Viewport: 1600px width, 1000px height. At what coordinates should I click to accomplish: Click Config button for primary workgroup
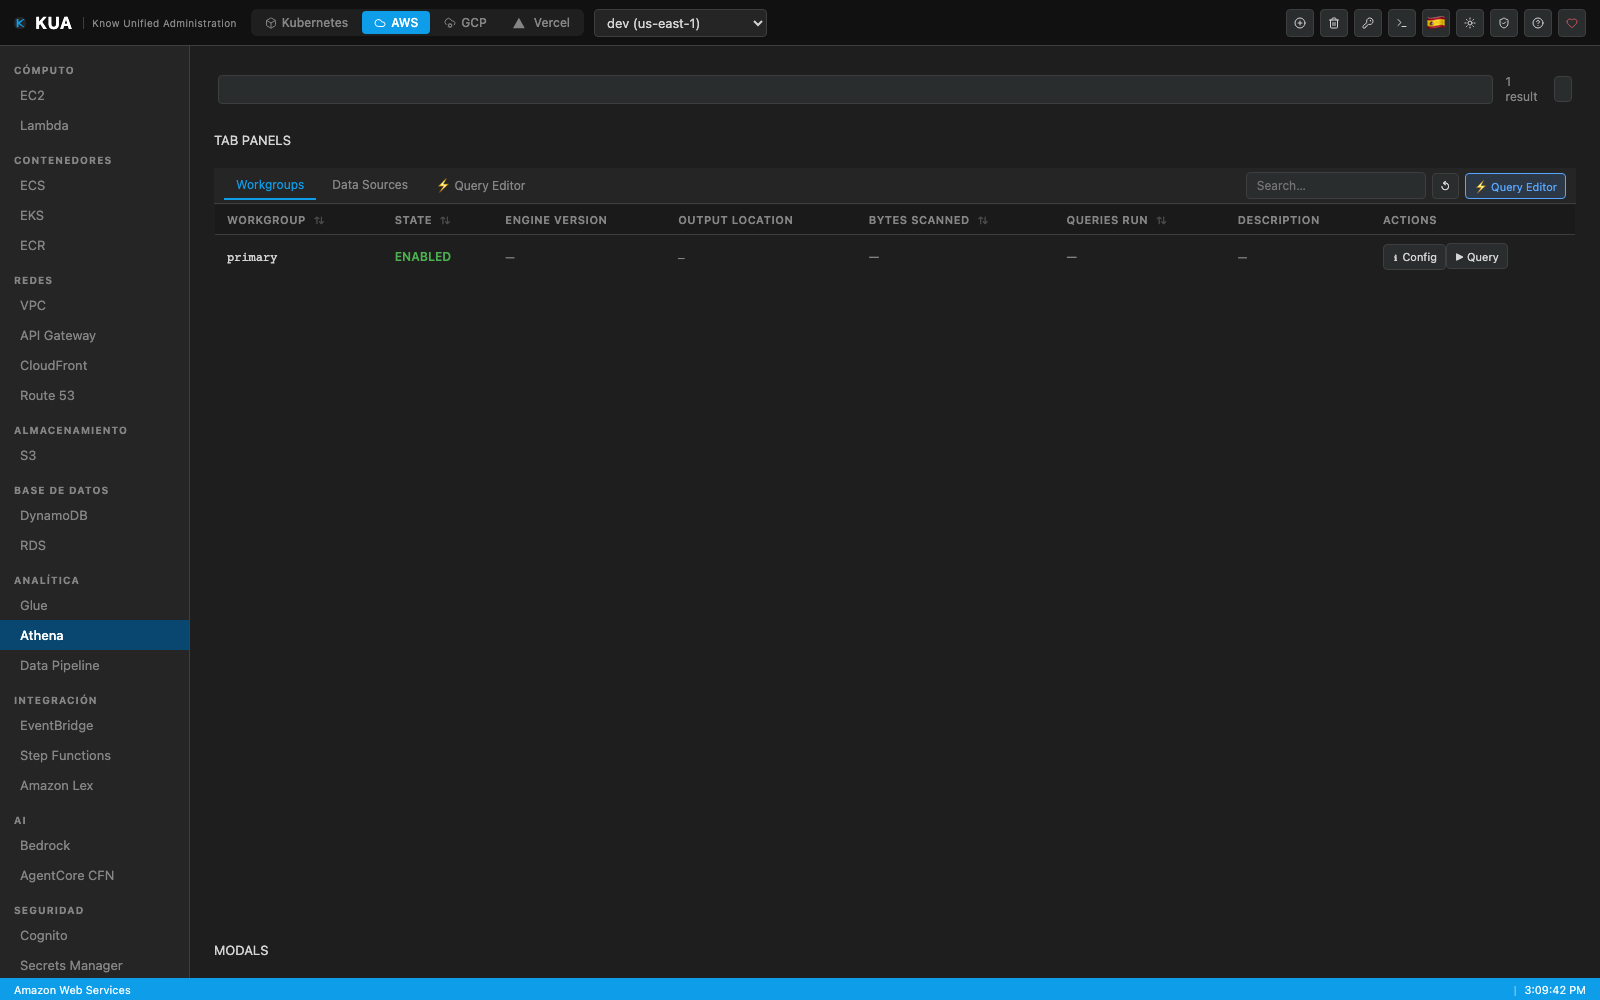point(1414,257)
